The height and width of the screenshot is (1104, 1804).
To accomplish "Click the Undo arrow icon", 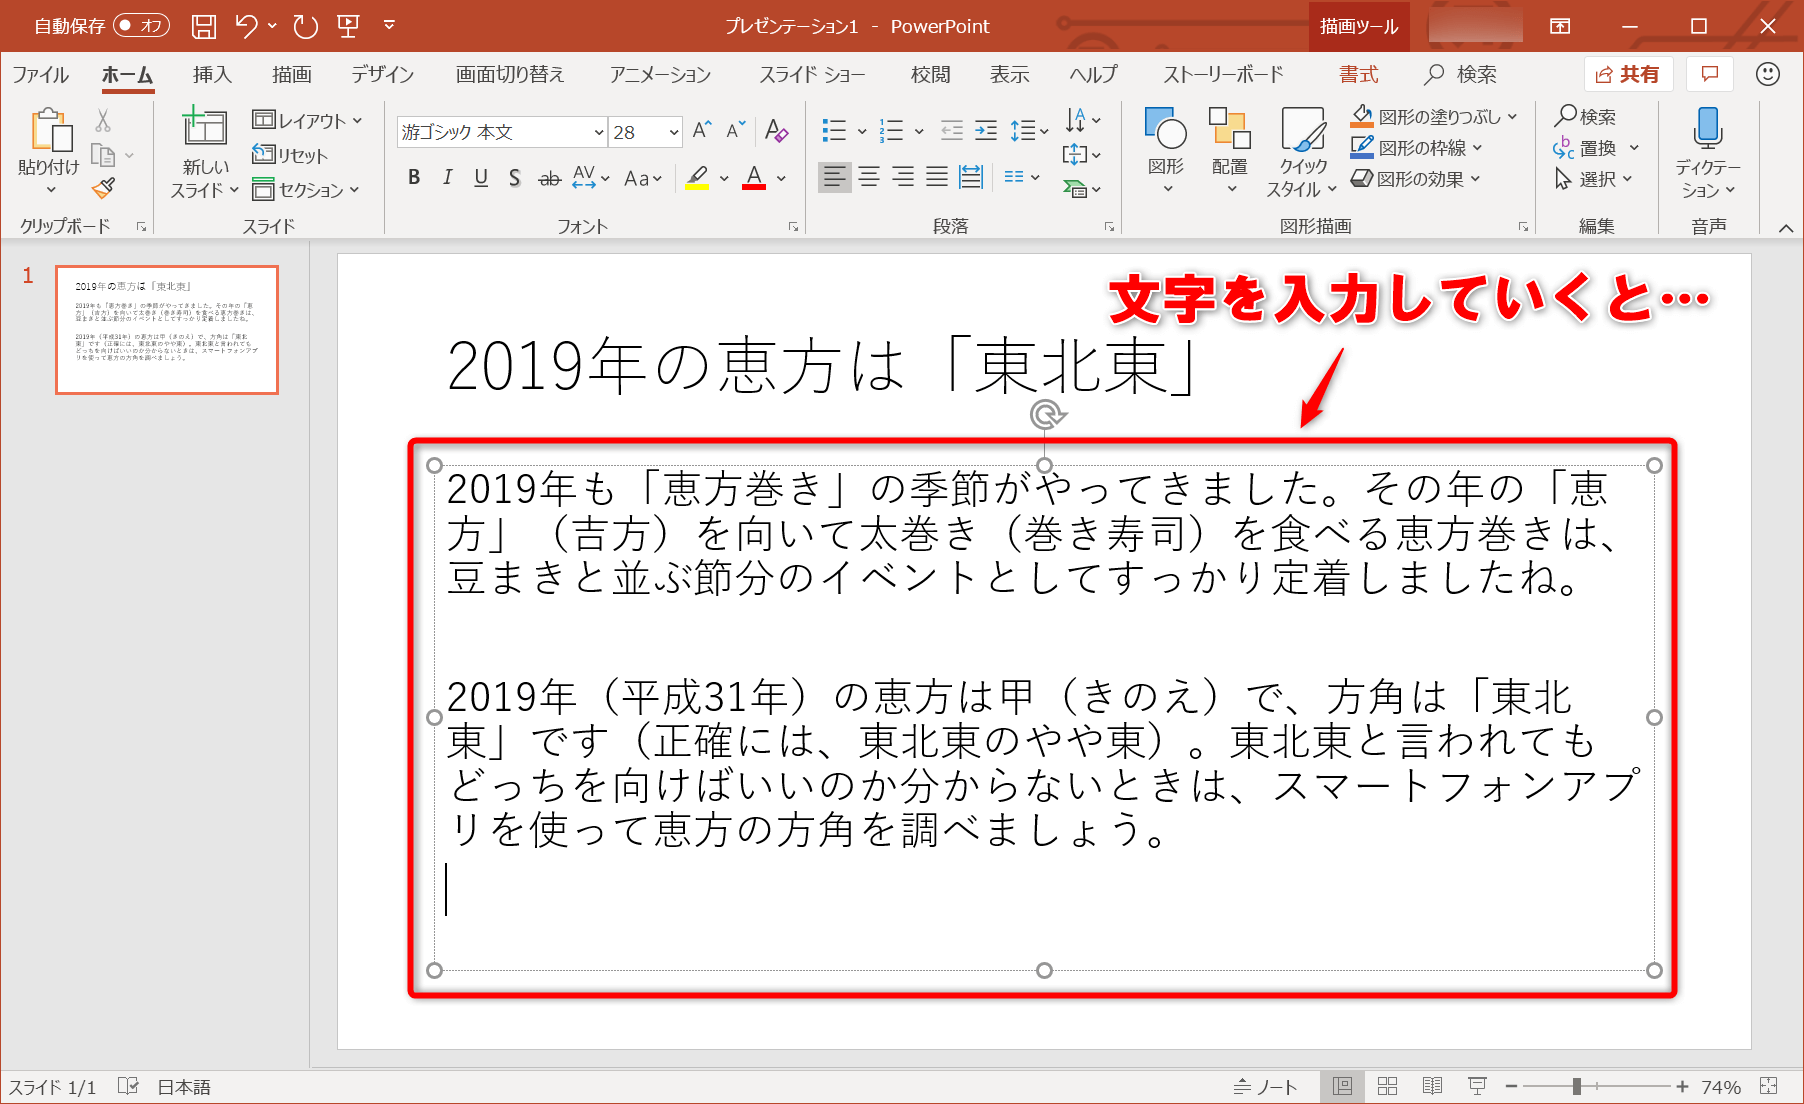I will pos(246,26).
